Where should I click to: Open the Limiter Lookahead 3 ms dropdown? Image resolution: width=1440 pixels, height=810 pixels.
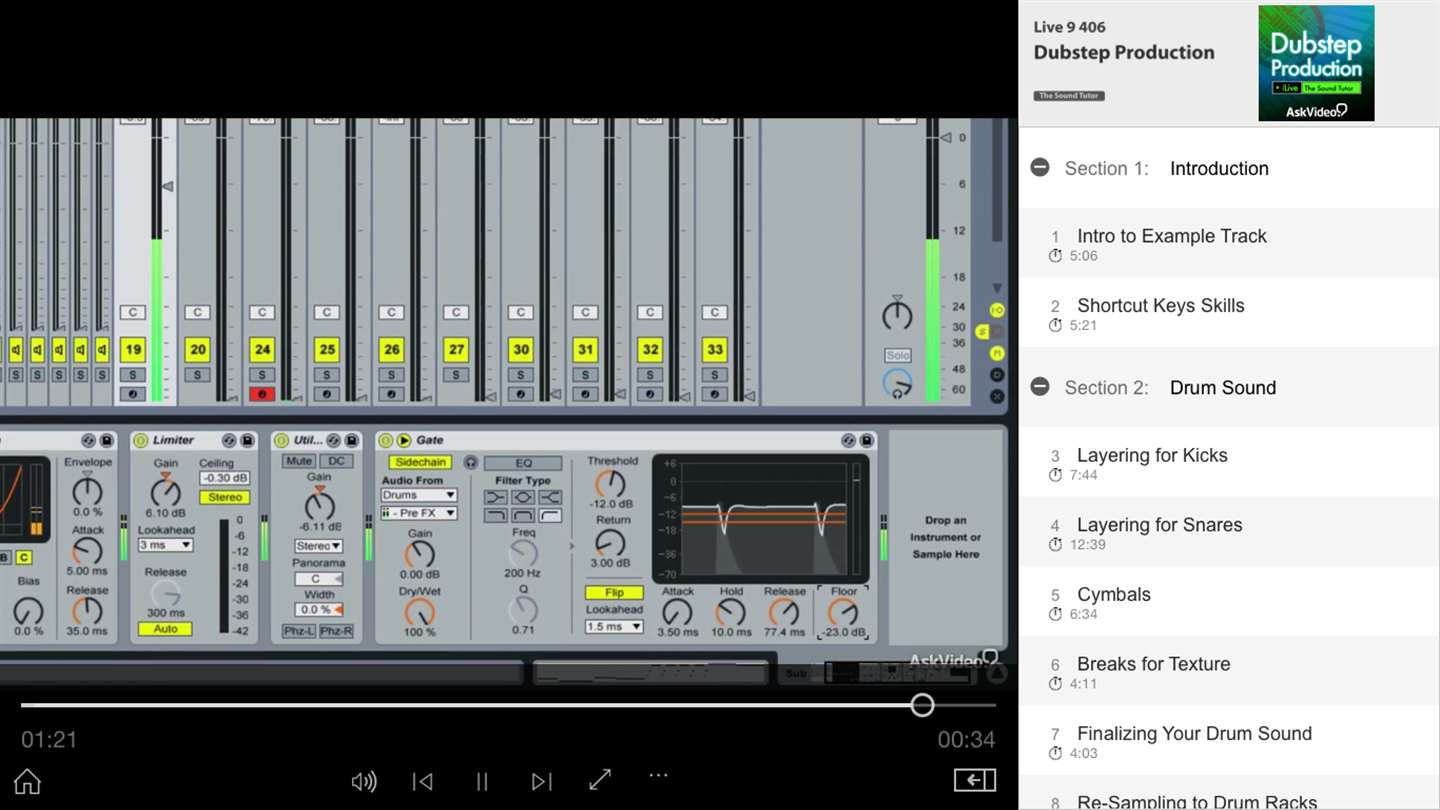165,545
